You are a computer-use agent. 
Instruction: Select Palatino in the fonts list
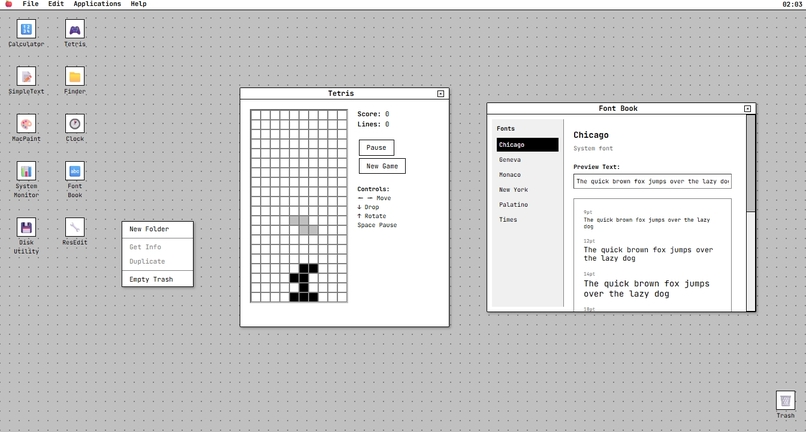(527, 205)
